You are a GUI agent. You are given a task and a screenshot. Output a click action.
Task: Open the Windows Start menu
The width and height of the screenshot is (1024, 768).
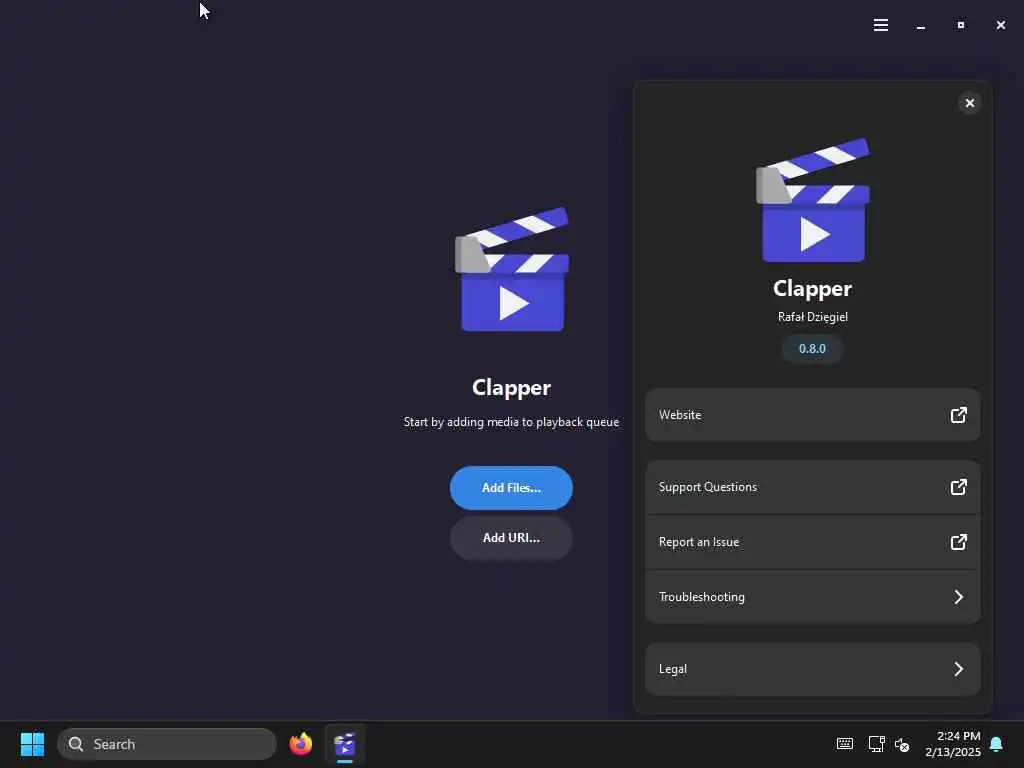(x=32, y=744)
